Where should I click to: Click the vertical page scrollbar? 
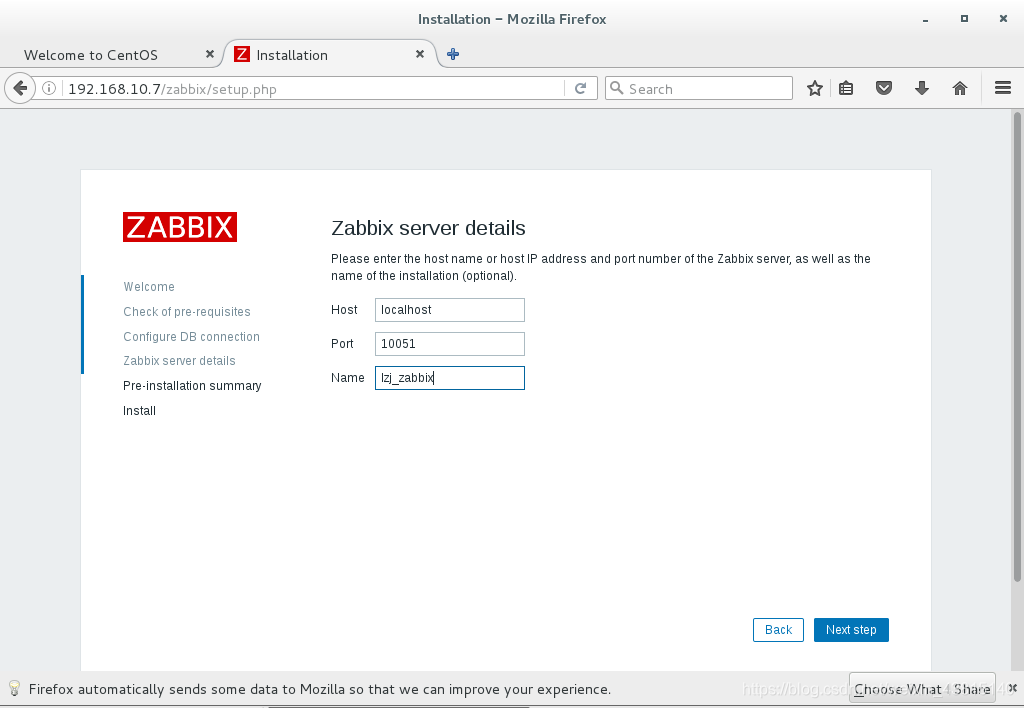(1017, 346)
